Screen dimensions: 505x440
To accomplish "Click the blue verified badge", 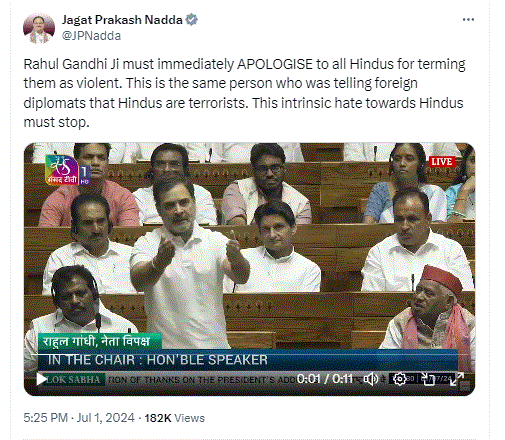I will coord(191,20).
